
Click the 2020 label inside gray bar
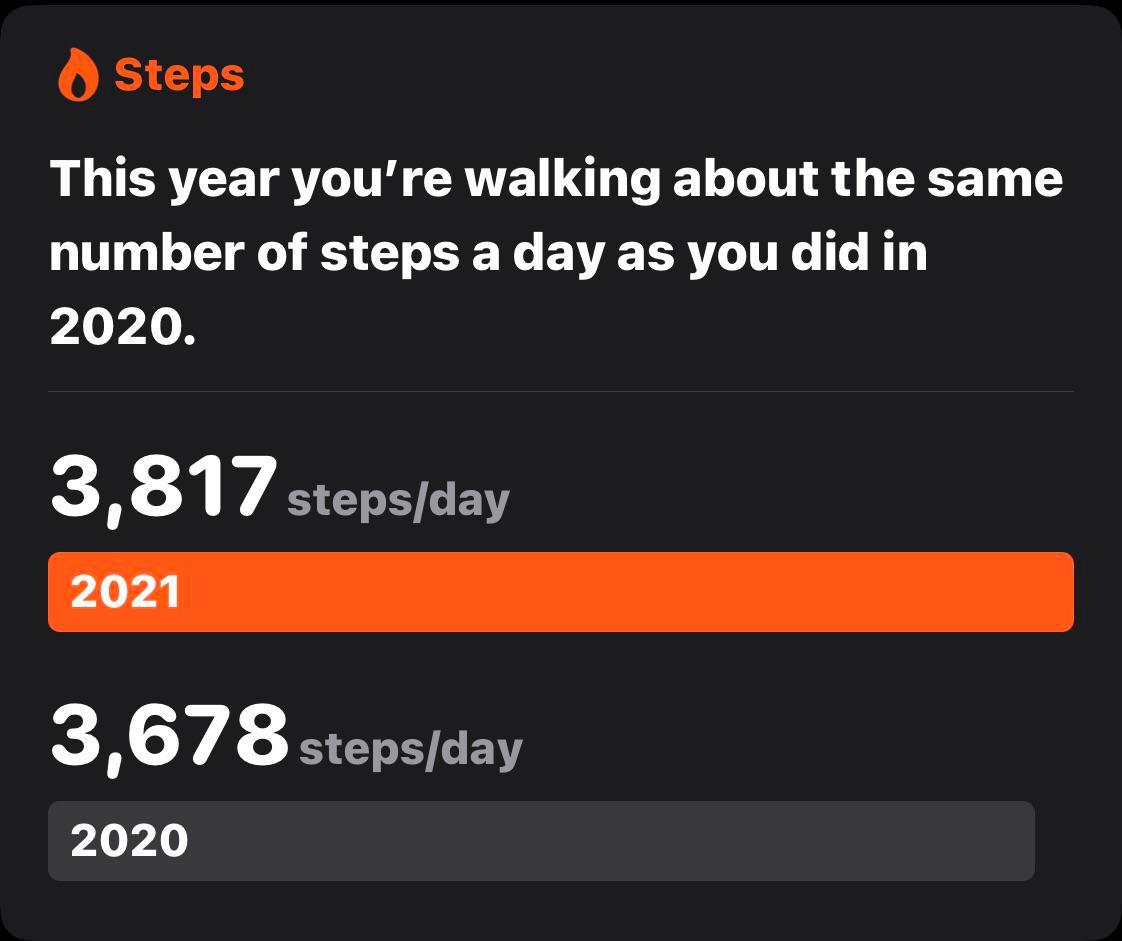tap(129, 841)
